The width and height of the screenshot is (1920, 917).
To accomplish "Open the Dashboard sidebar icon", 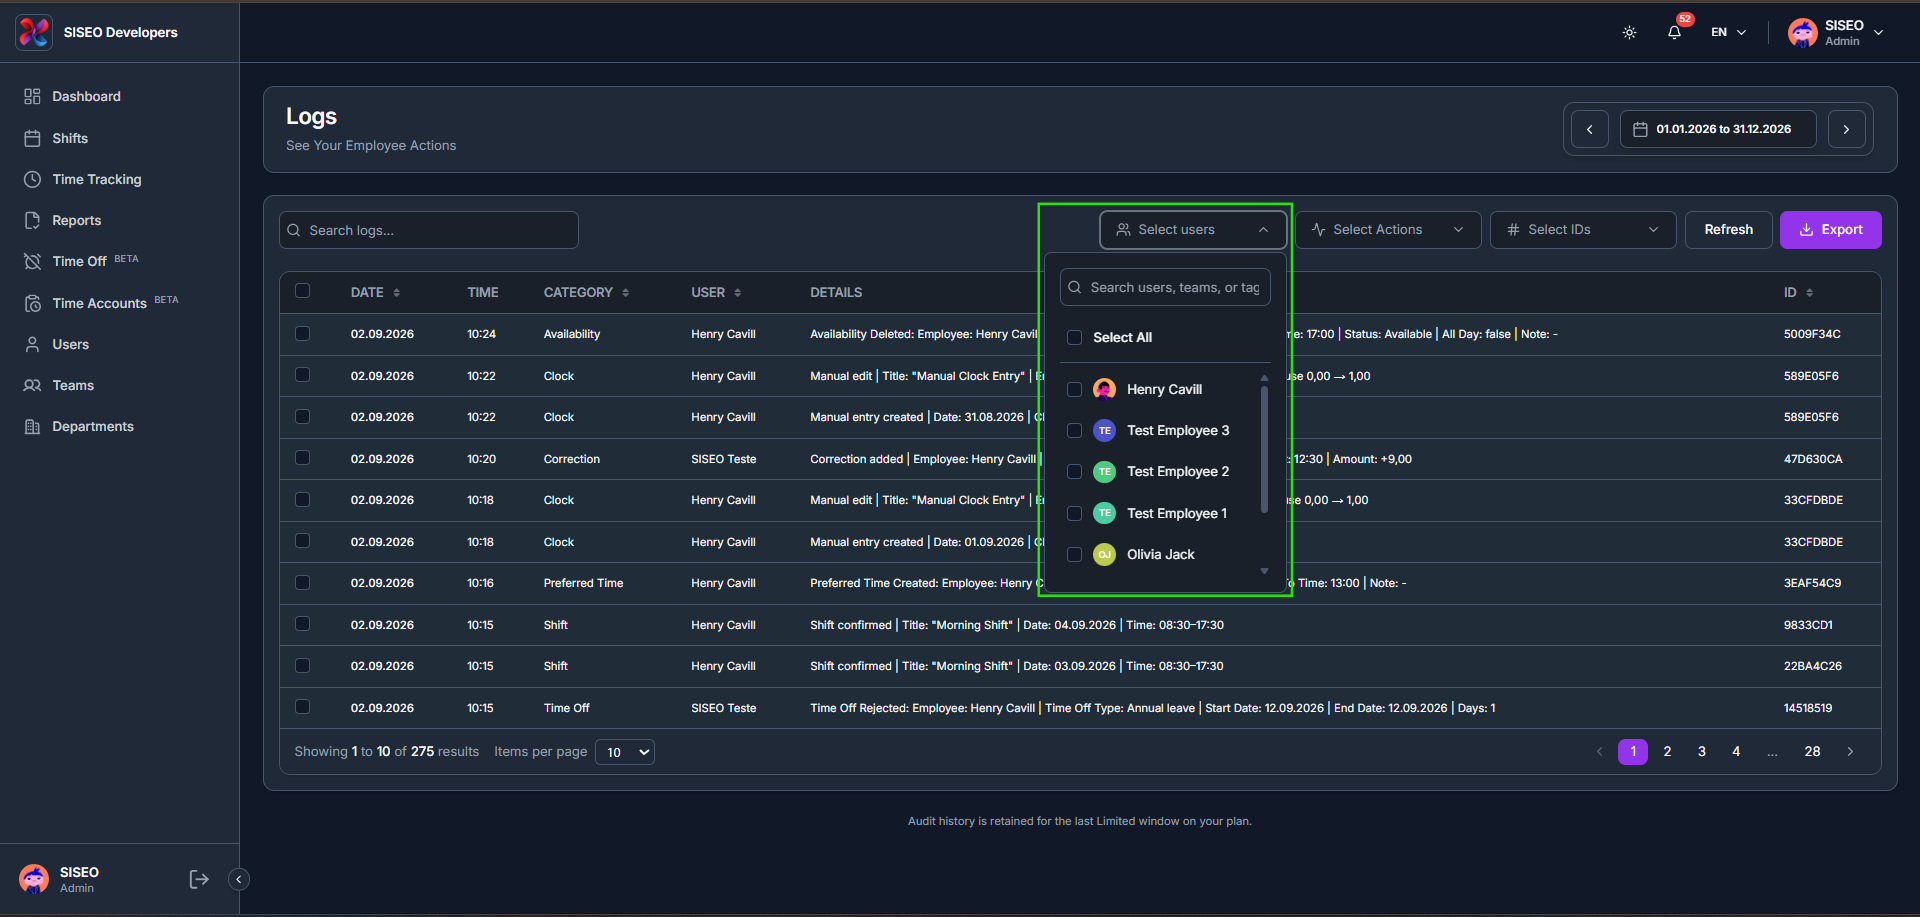I will click(32, 96).
